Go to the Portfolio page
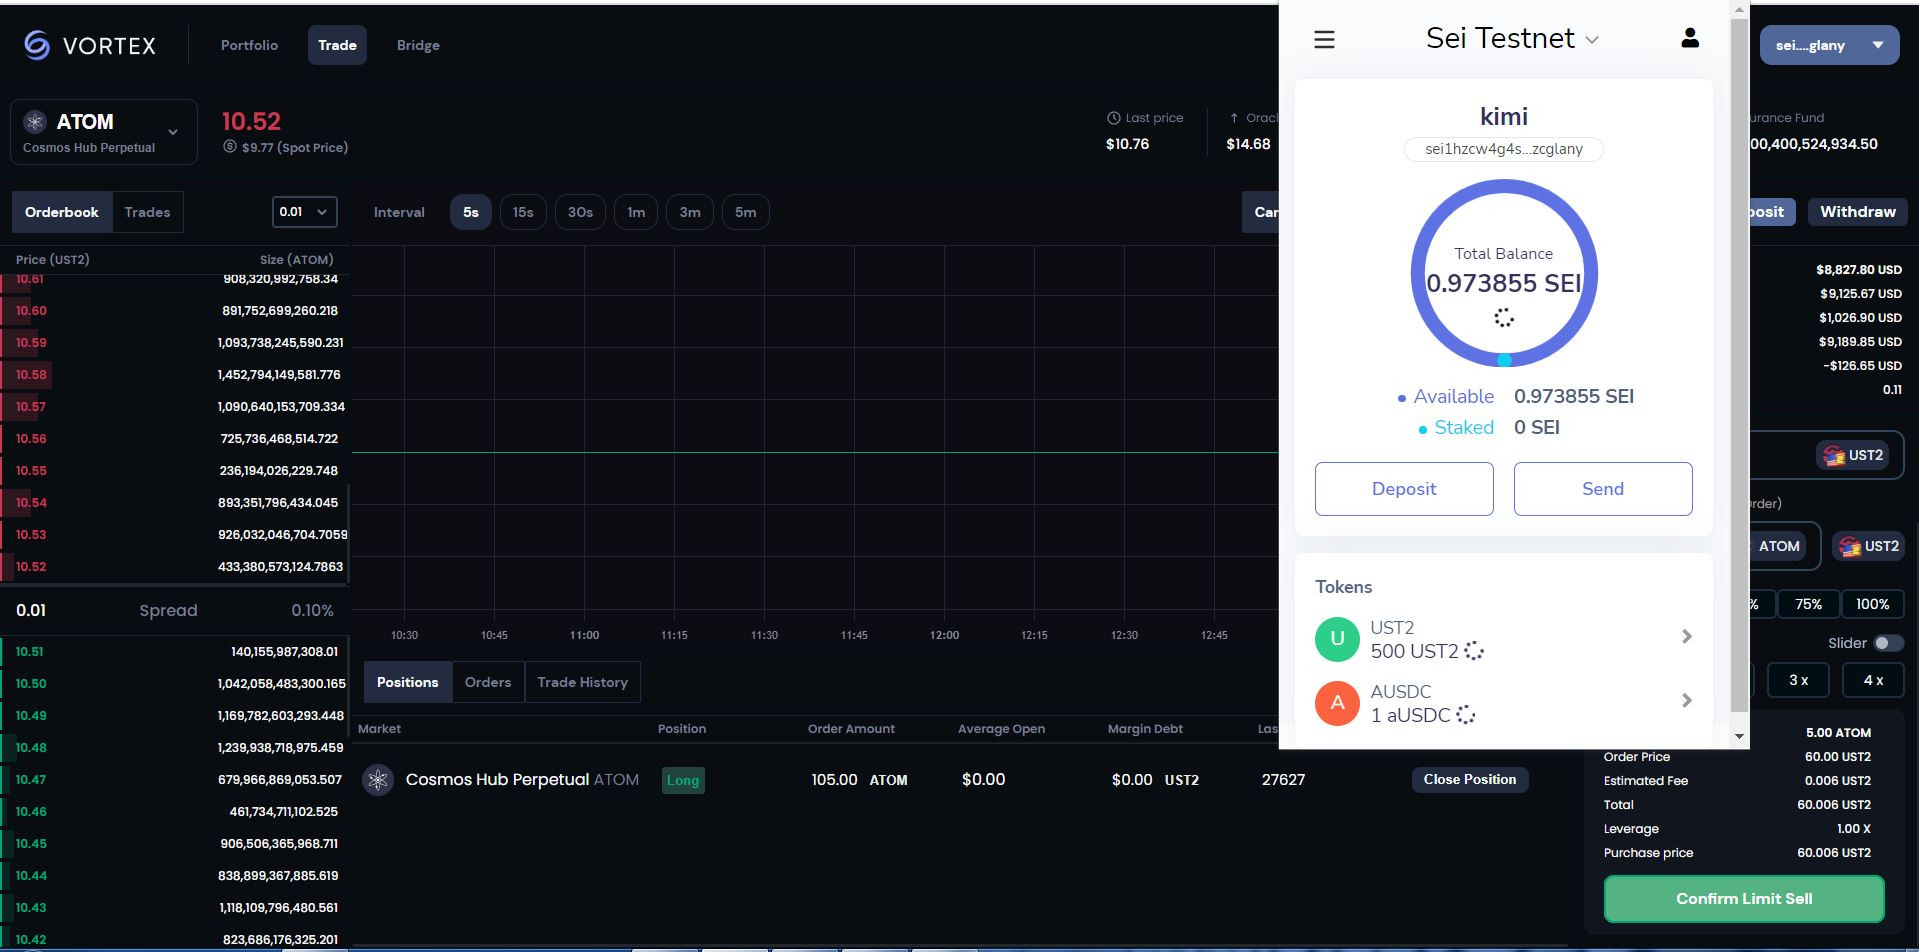The width and height of the screenshot is (1919, 952). [x=249, y=45]
